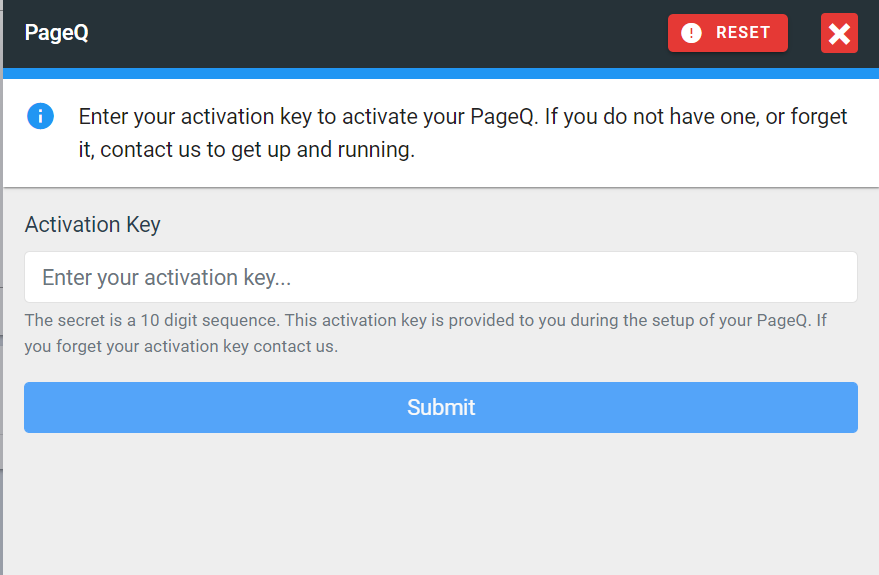Click the Activation Key field label
The height and width of the screenshot is (575, 879).
coord(92,224)
